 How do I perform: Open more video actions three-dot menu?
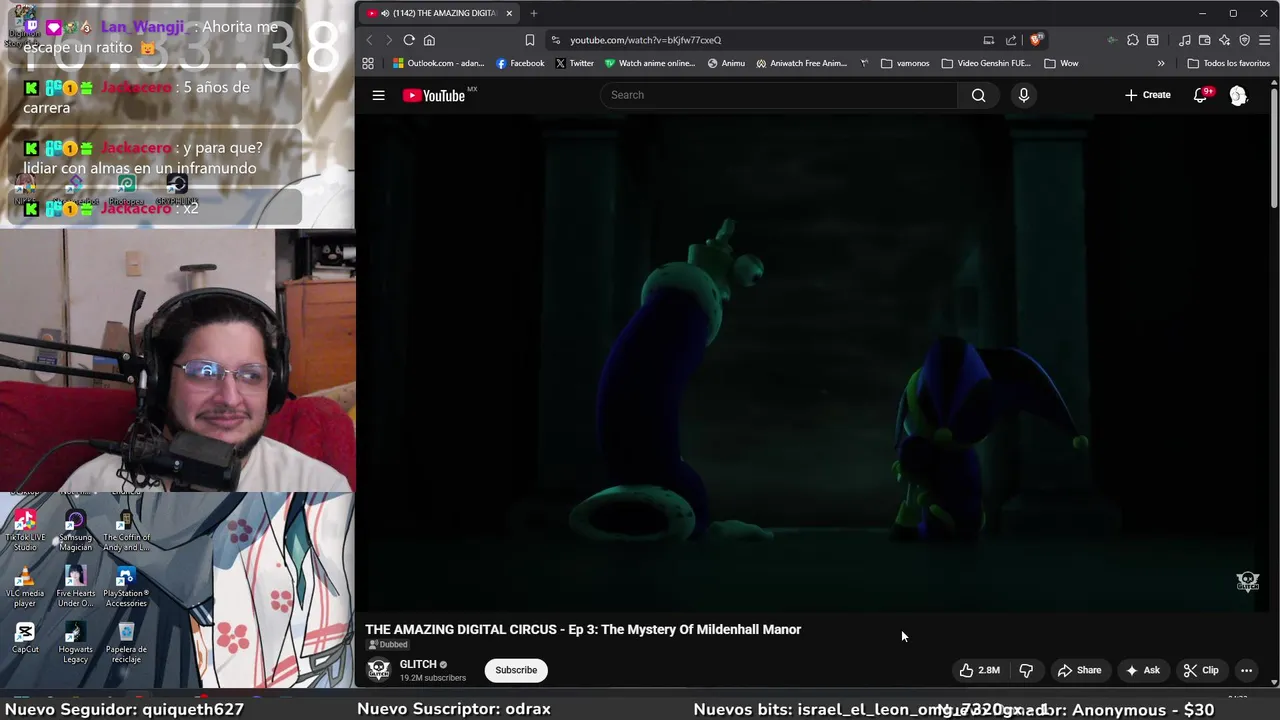[1246, 670]
